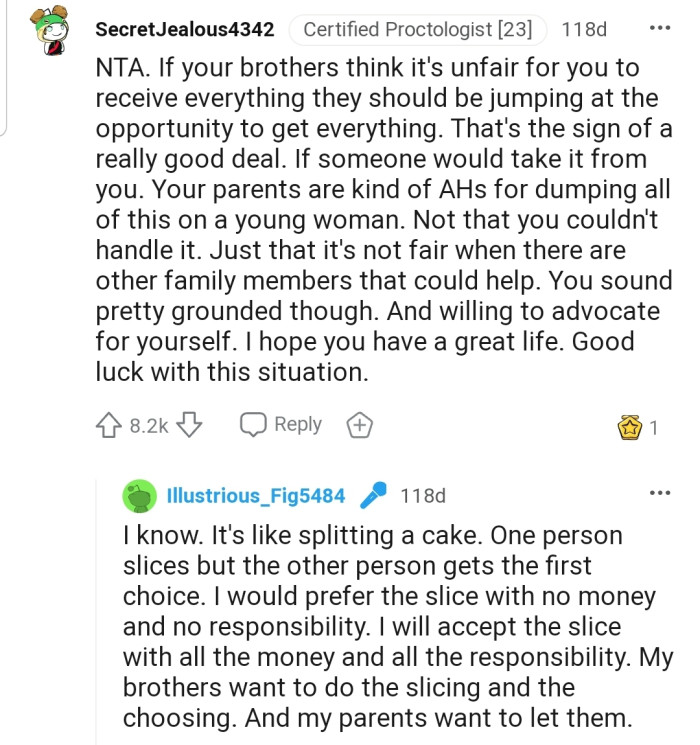The width and height of the screenshot is (700, 745).
Task: Open the more options menu on Illustrious_Fig5484's reply
Action: click(x=660, y=493)
